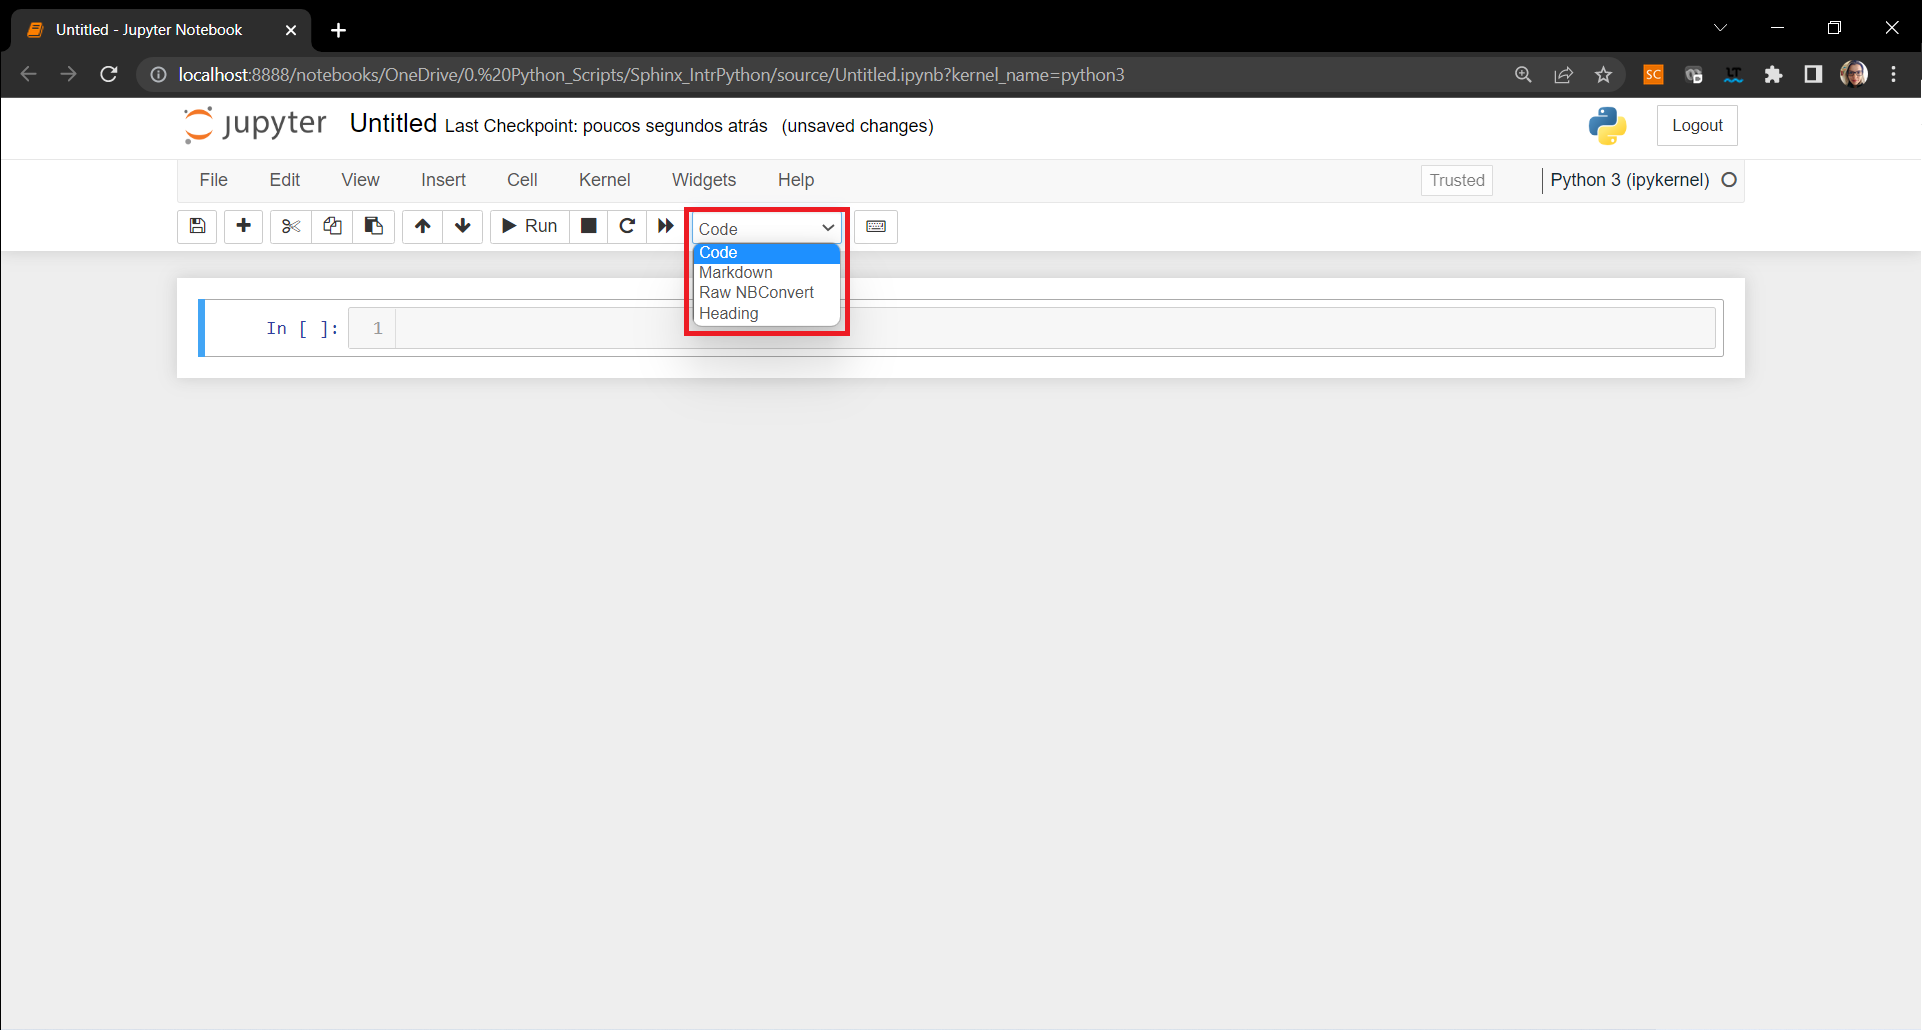The image size is (1922, 1030).
Task: Restart kernel and run all with fast-forward icon
Action: click(x=666, y=226)
